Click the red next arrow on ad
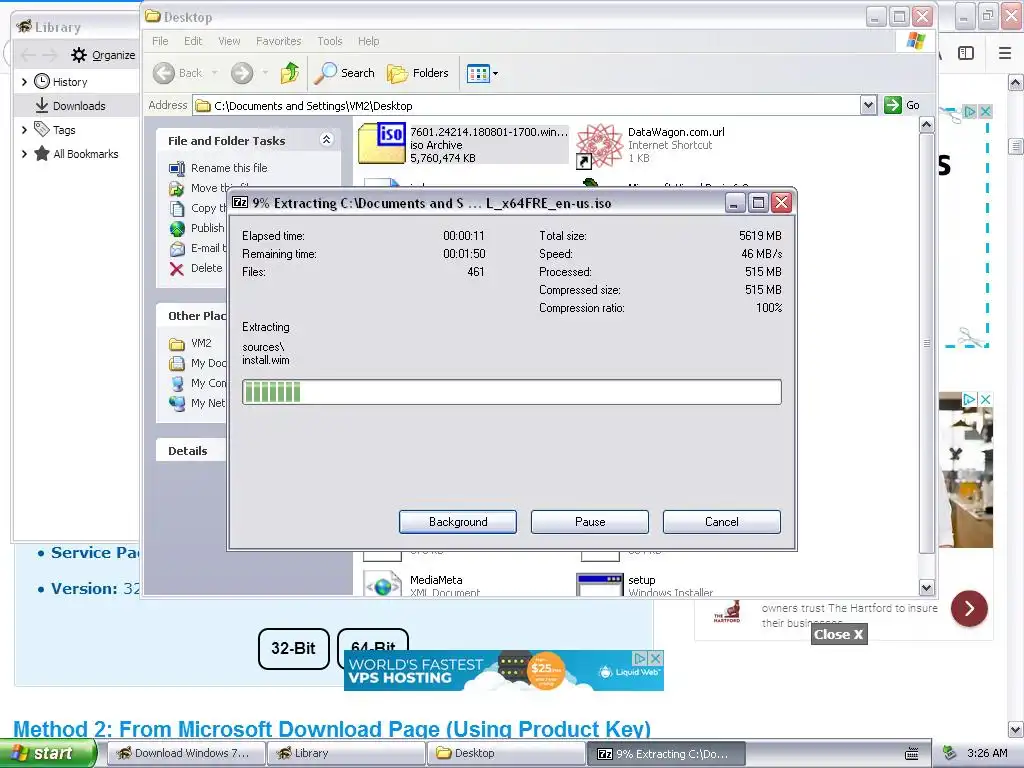Viewport: 1024px width, 768px height. pos(969,609)
